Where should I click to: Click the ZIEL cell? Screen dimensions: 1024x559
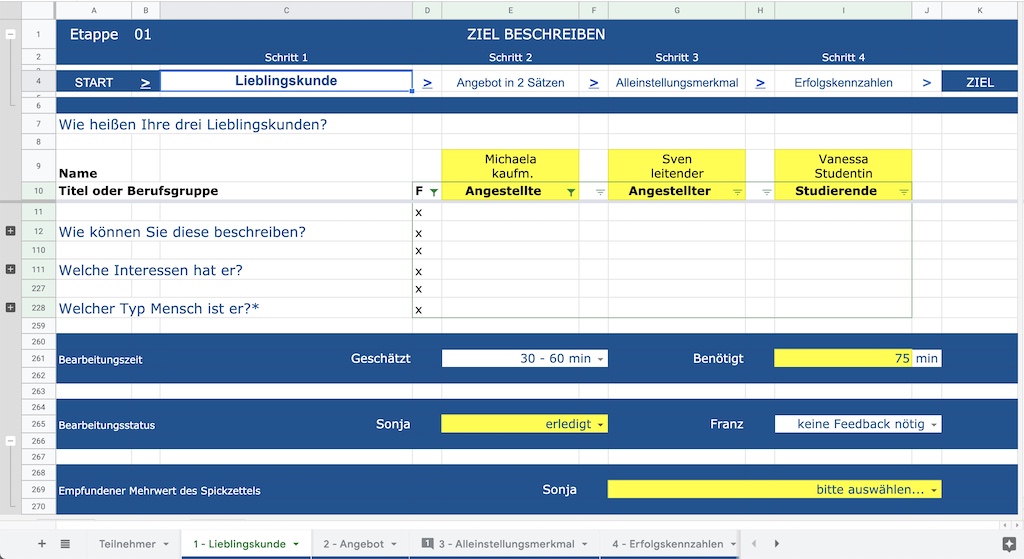pyautogui.click(x=980, y=82)
